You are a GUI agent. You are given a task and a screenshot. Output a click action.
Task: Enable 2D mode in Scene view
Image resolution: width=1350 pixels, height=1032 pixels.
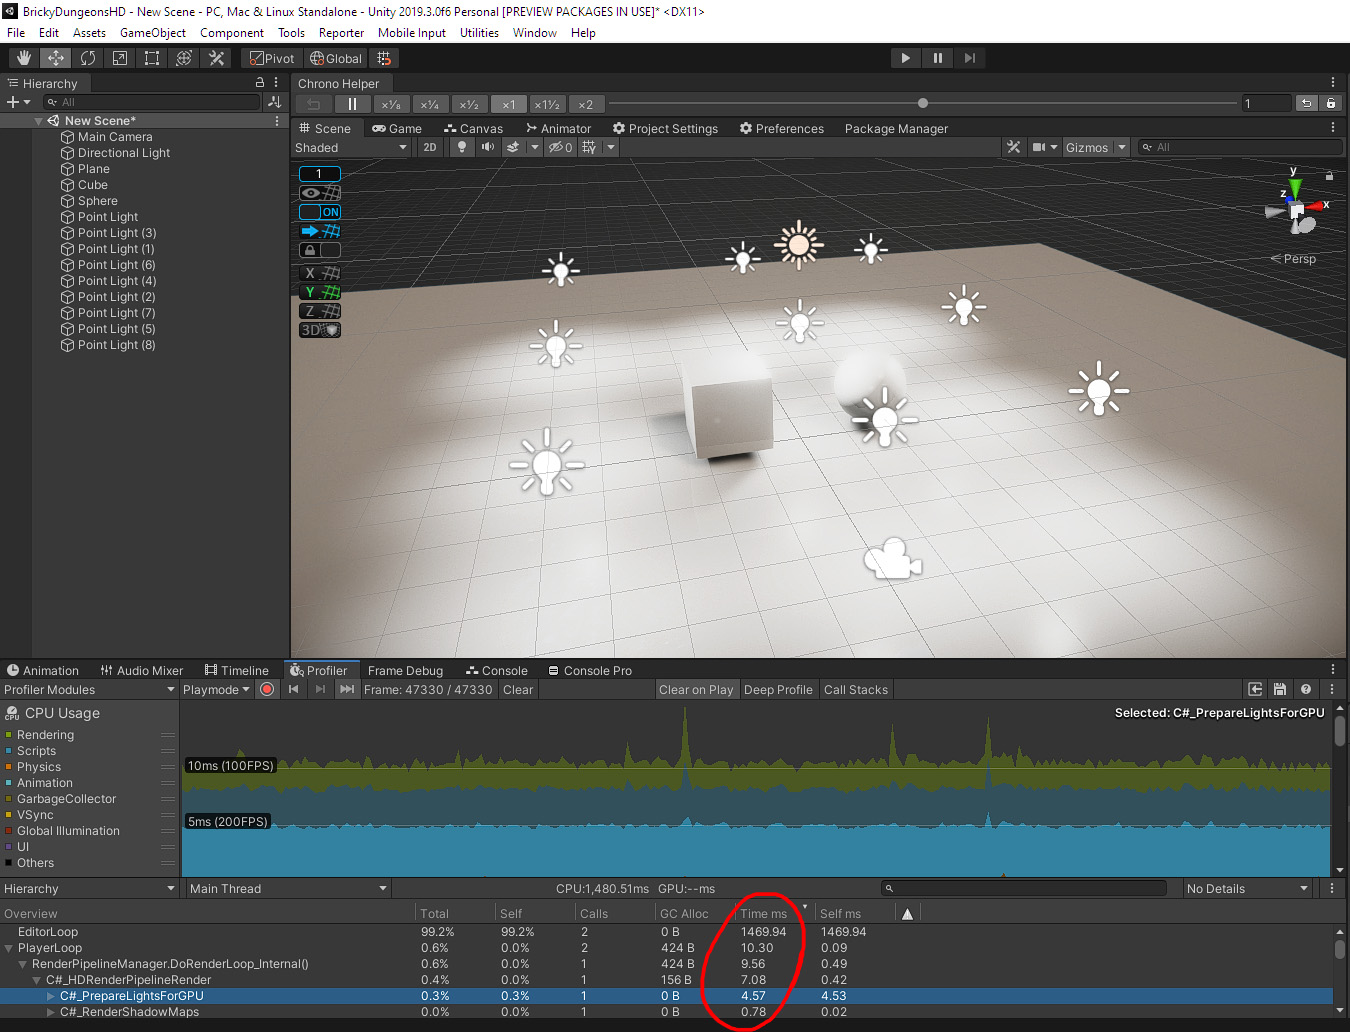pyautogui.click(x=429, y=147)
